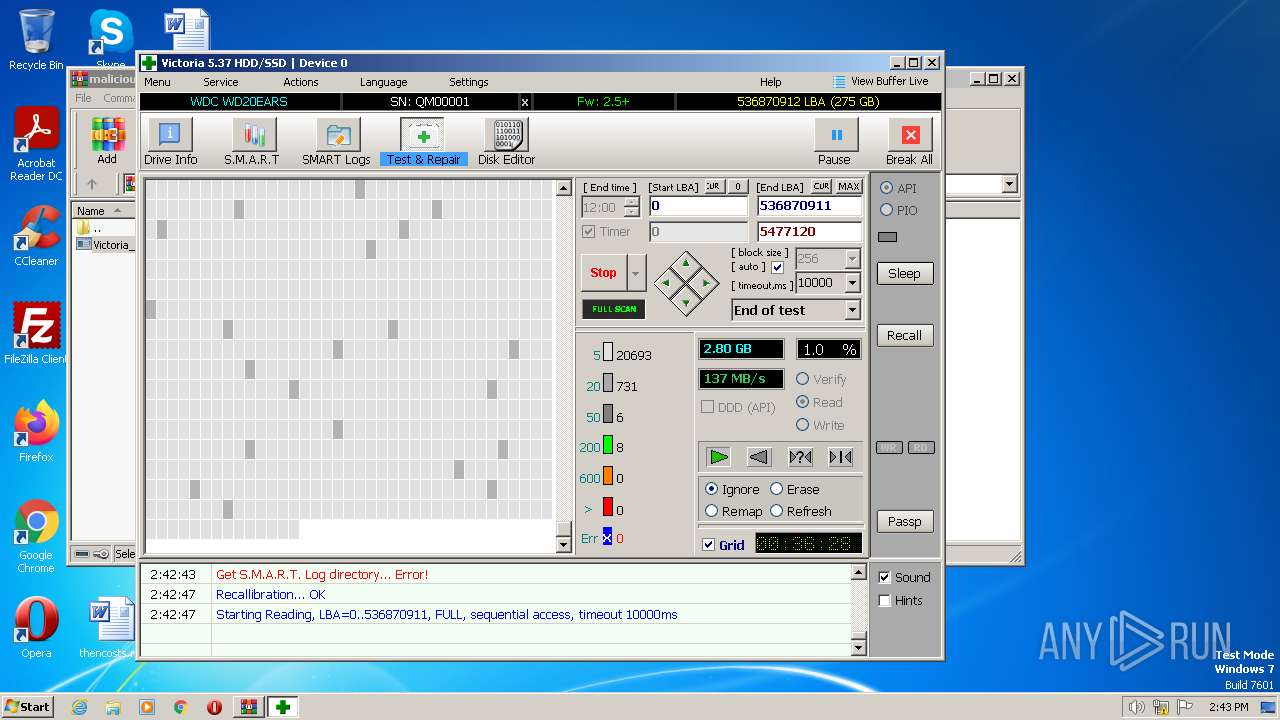Image resolution: width=1280 pixels, height=720 pixels.
Task: Click the Passp button
Action: [904, 521]
